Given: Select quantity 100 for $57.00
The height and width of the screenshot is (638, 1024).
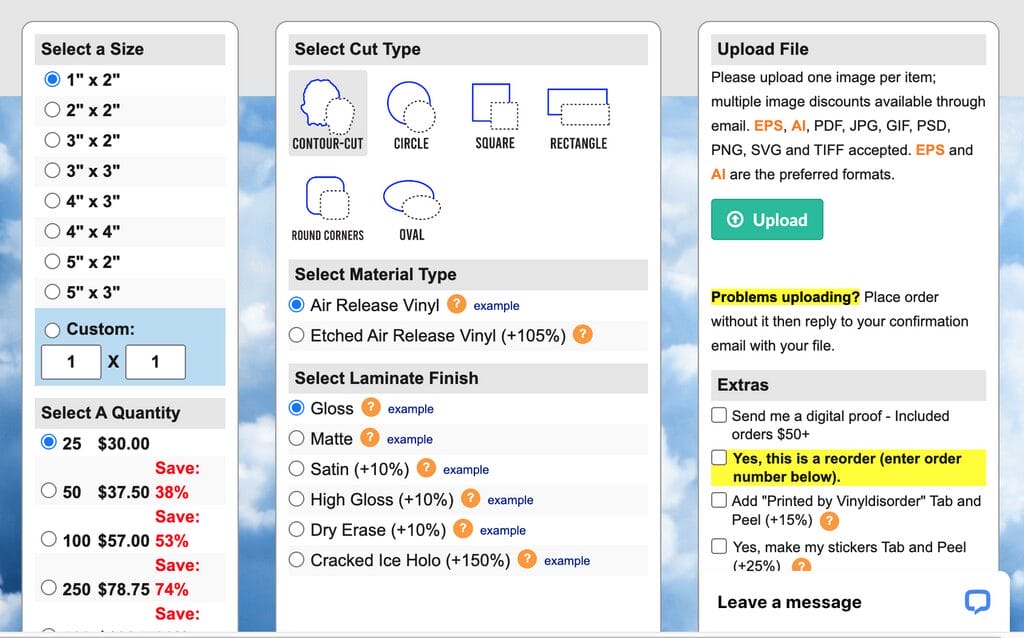Looking at the screenshot, I should tap(48, 539).
